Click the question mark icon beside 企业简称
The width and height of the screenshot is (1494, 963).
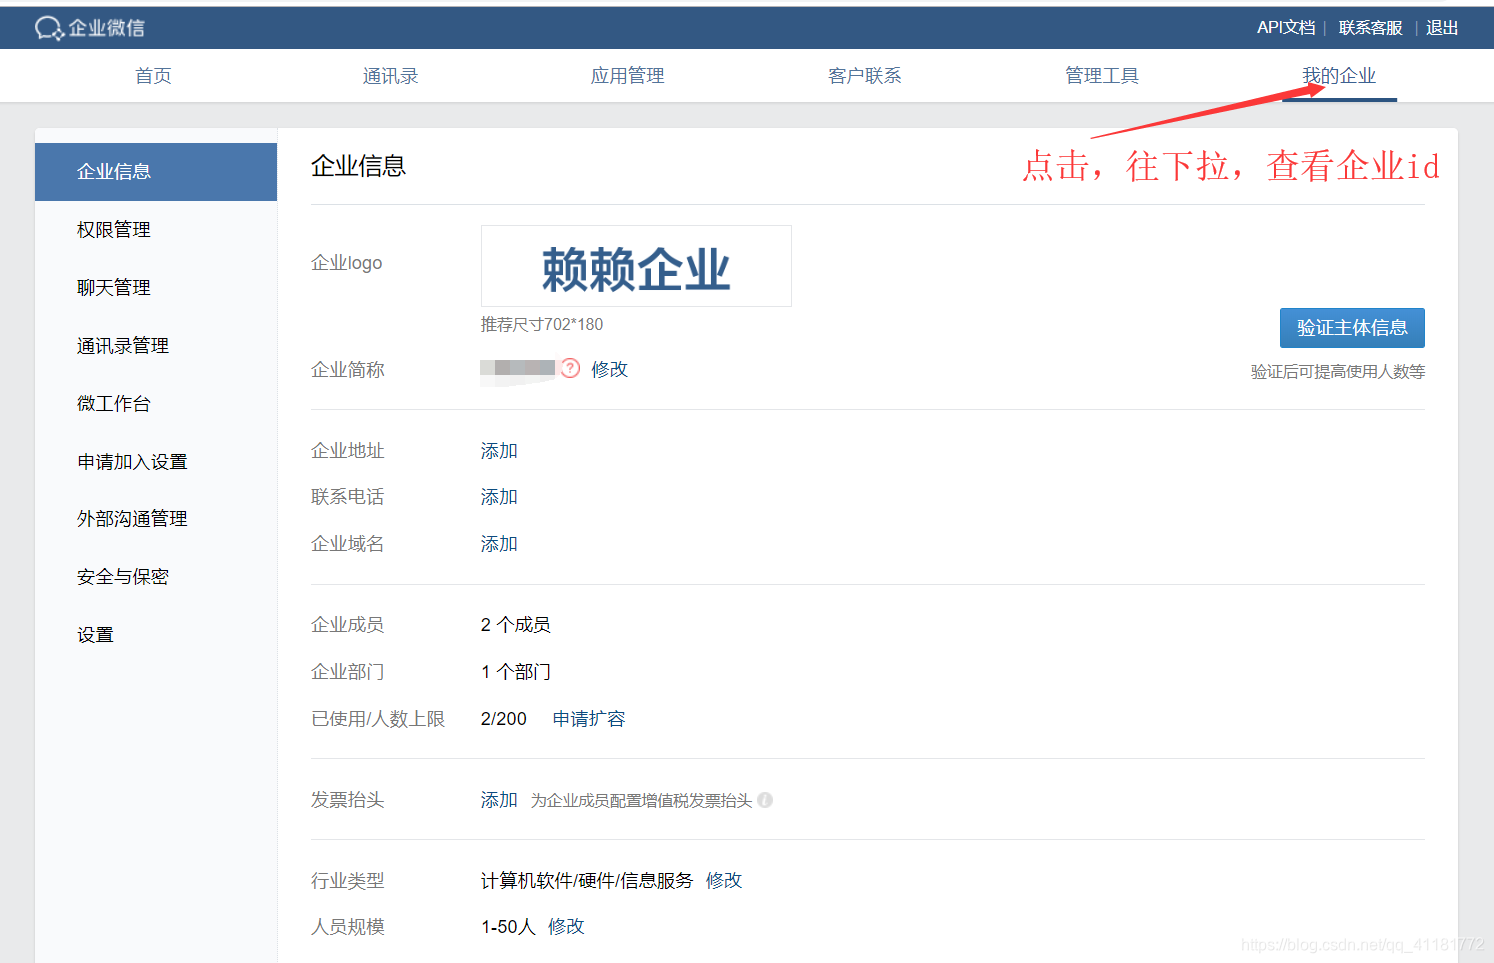click(570, 368)
